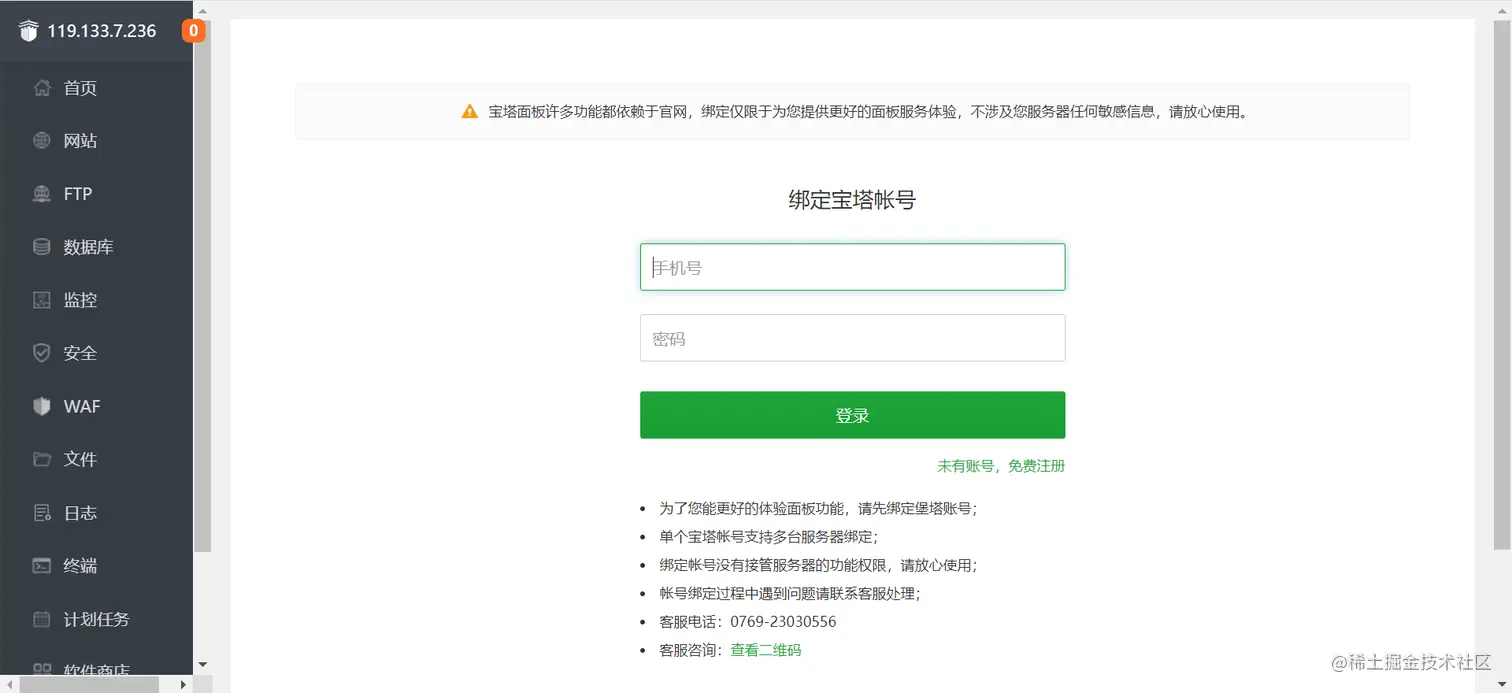Click the sidebar scroll down arrow
Screen dimensions: 1512x693
pos(203,664)
